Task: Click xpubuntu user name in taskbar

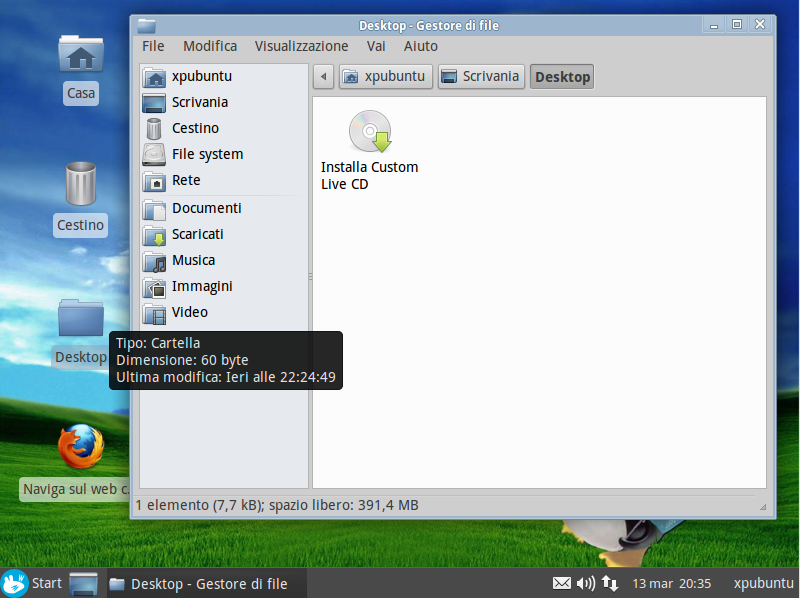Action: [x=763, y=583]
